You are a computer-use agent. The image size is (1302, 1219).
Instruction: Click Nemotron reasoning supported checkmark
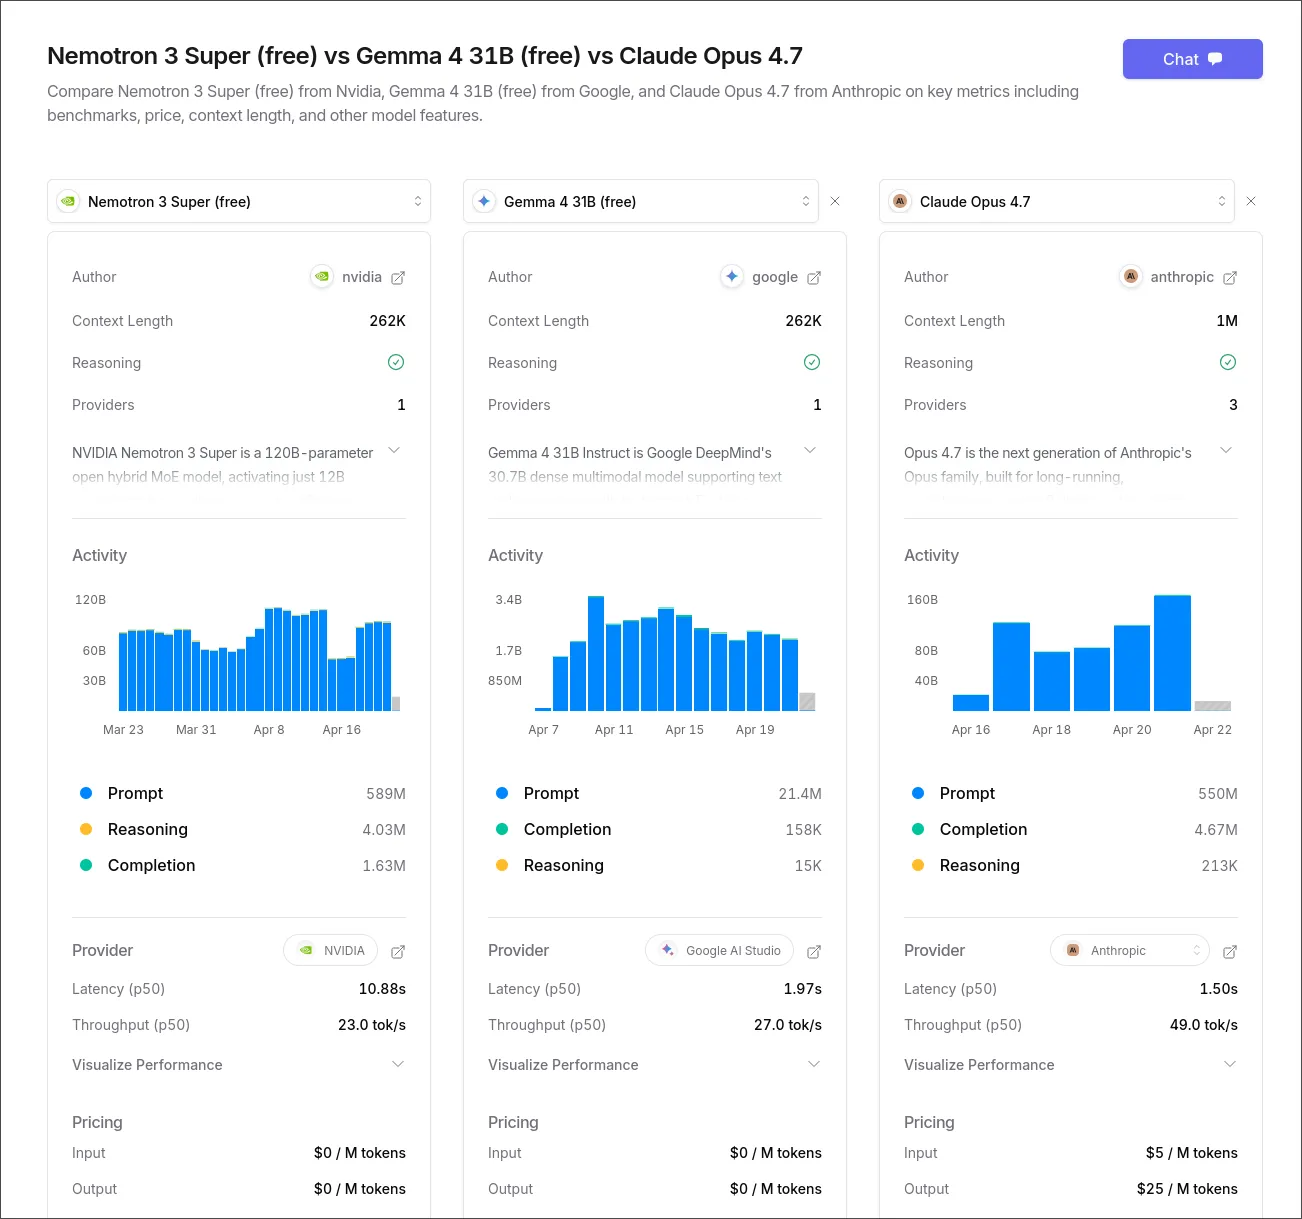click(x=396, y=362)
